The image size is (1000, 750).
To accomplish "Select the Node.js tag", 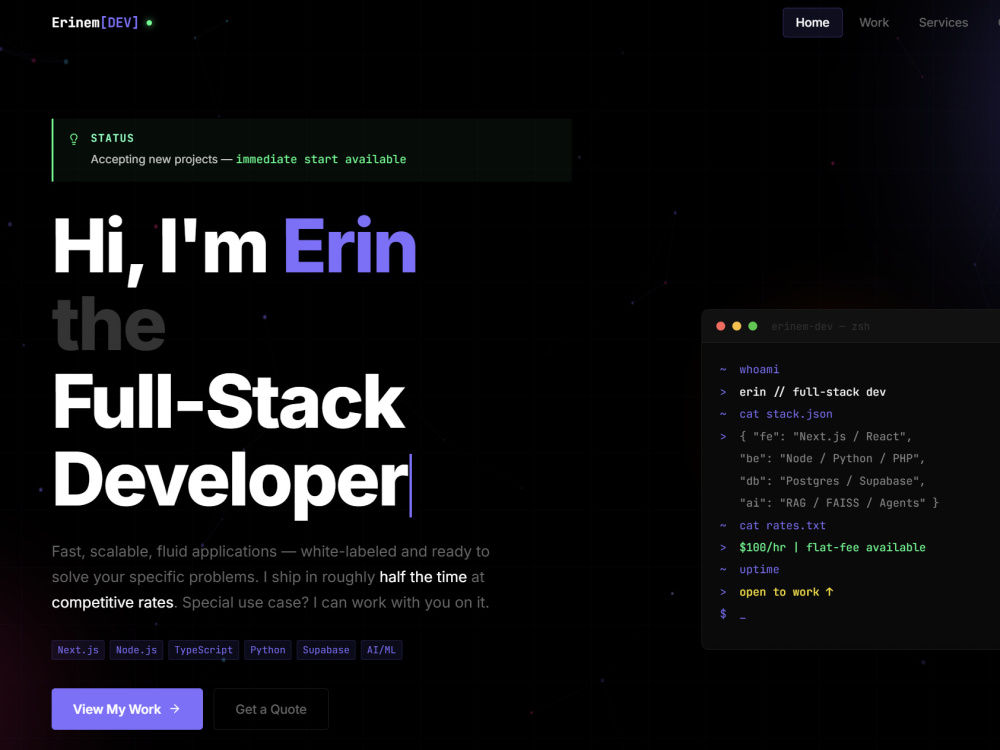I will pos(136,650).
